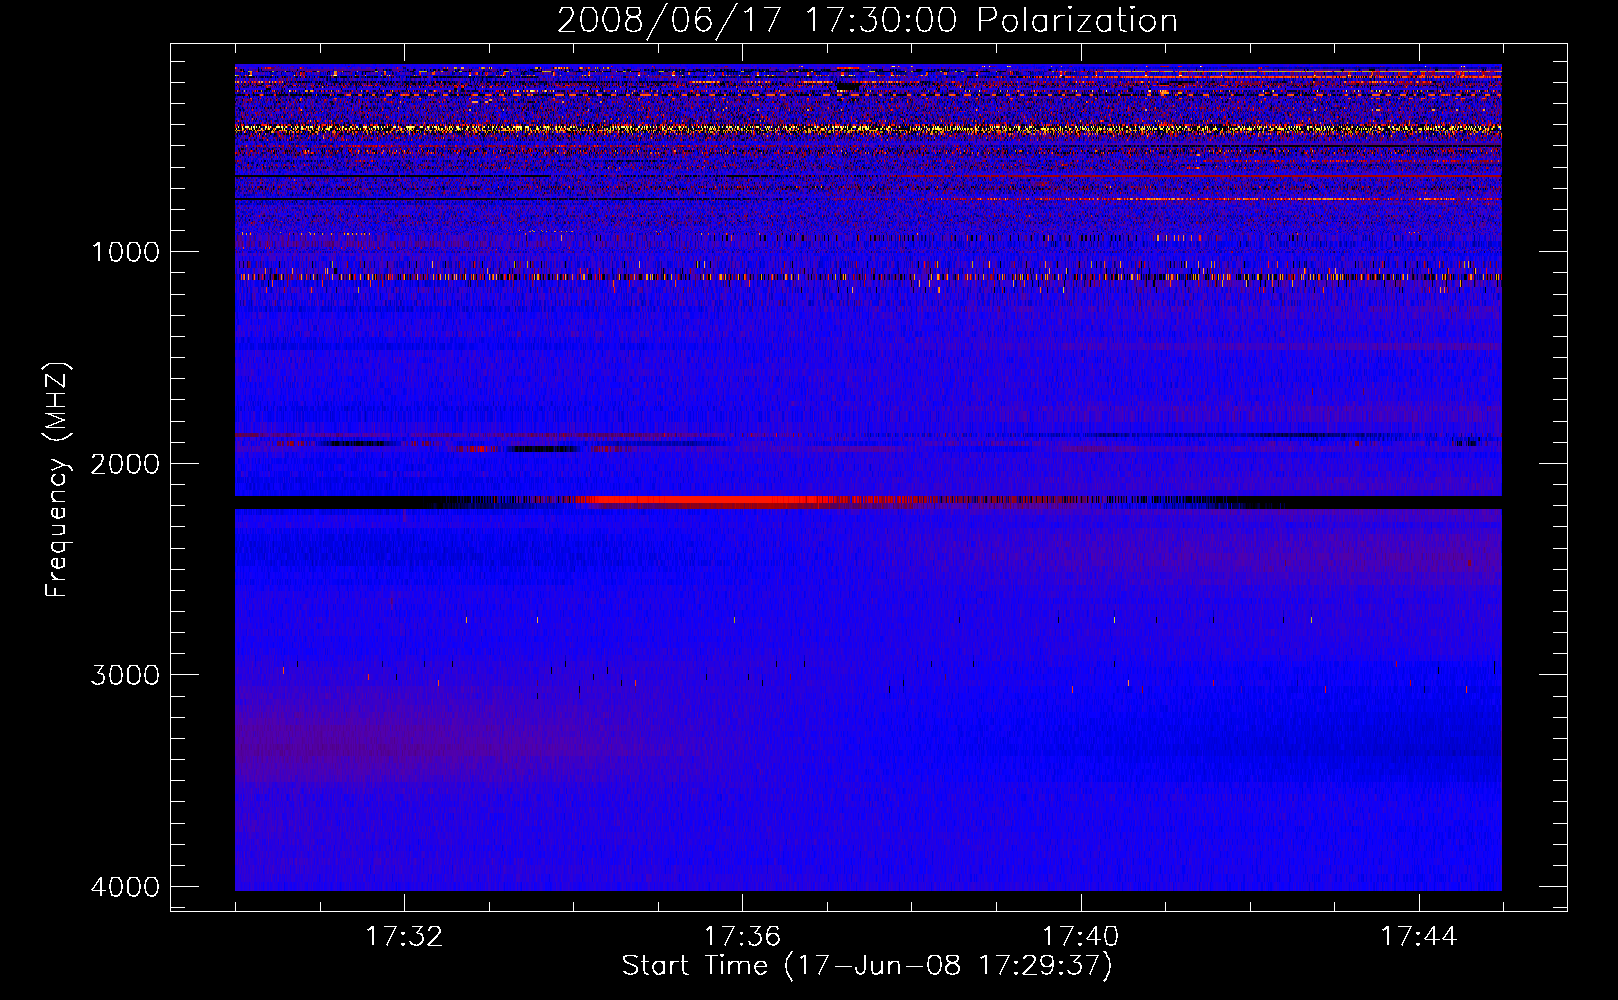Click the 'Start Time (17-Jun-08 17:29:37)' label
This screenshot has width=1618, height=1000.
(x=867, y=966)
